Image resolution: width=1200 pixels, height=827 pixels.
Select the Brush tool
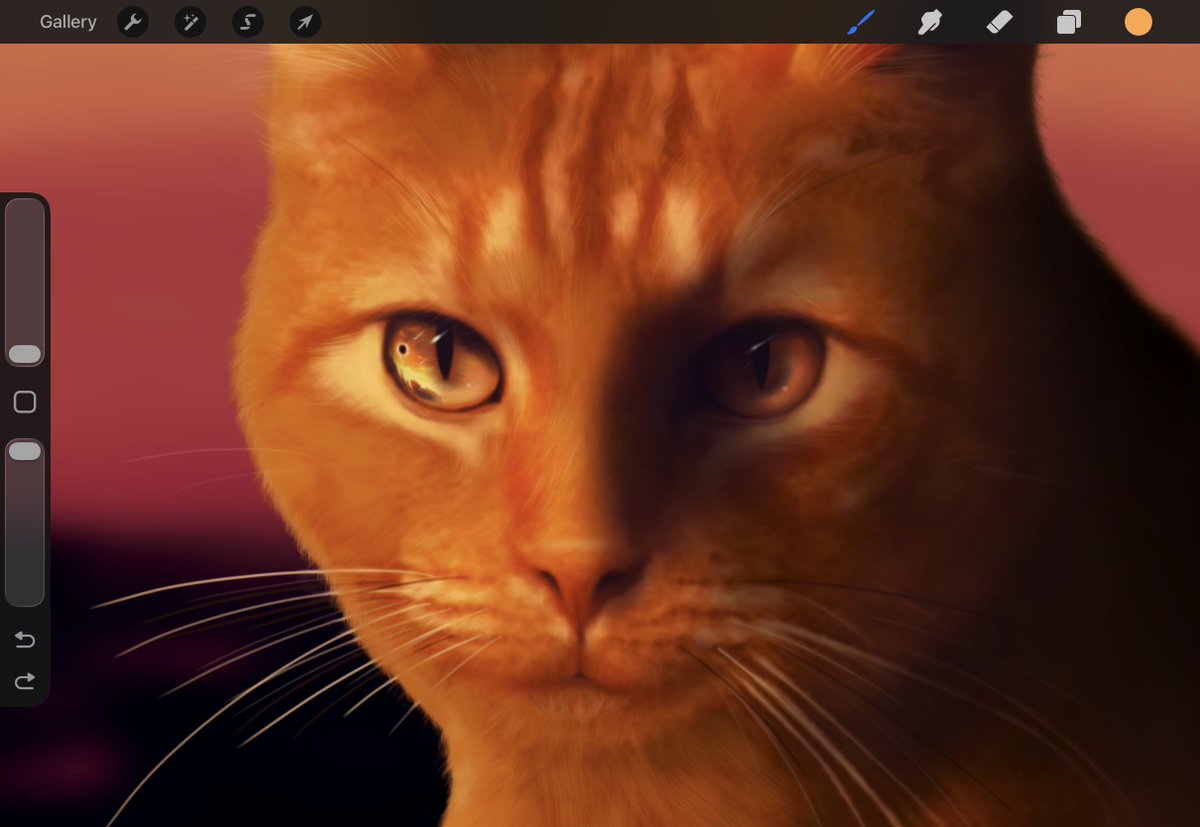click(861, 22)
